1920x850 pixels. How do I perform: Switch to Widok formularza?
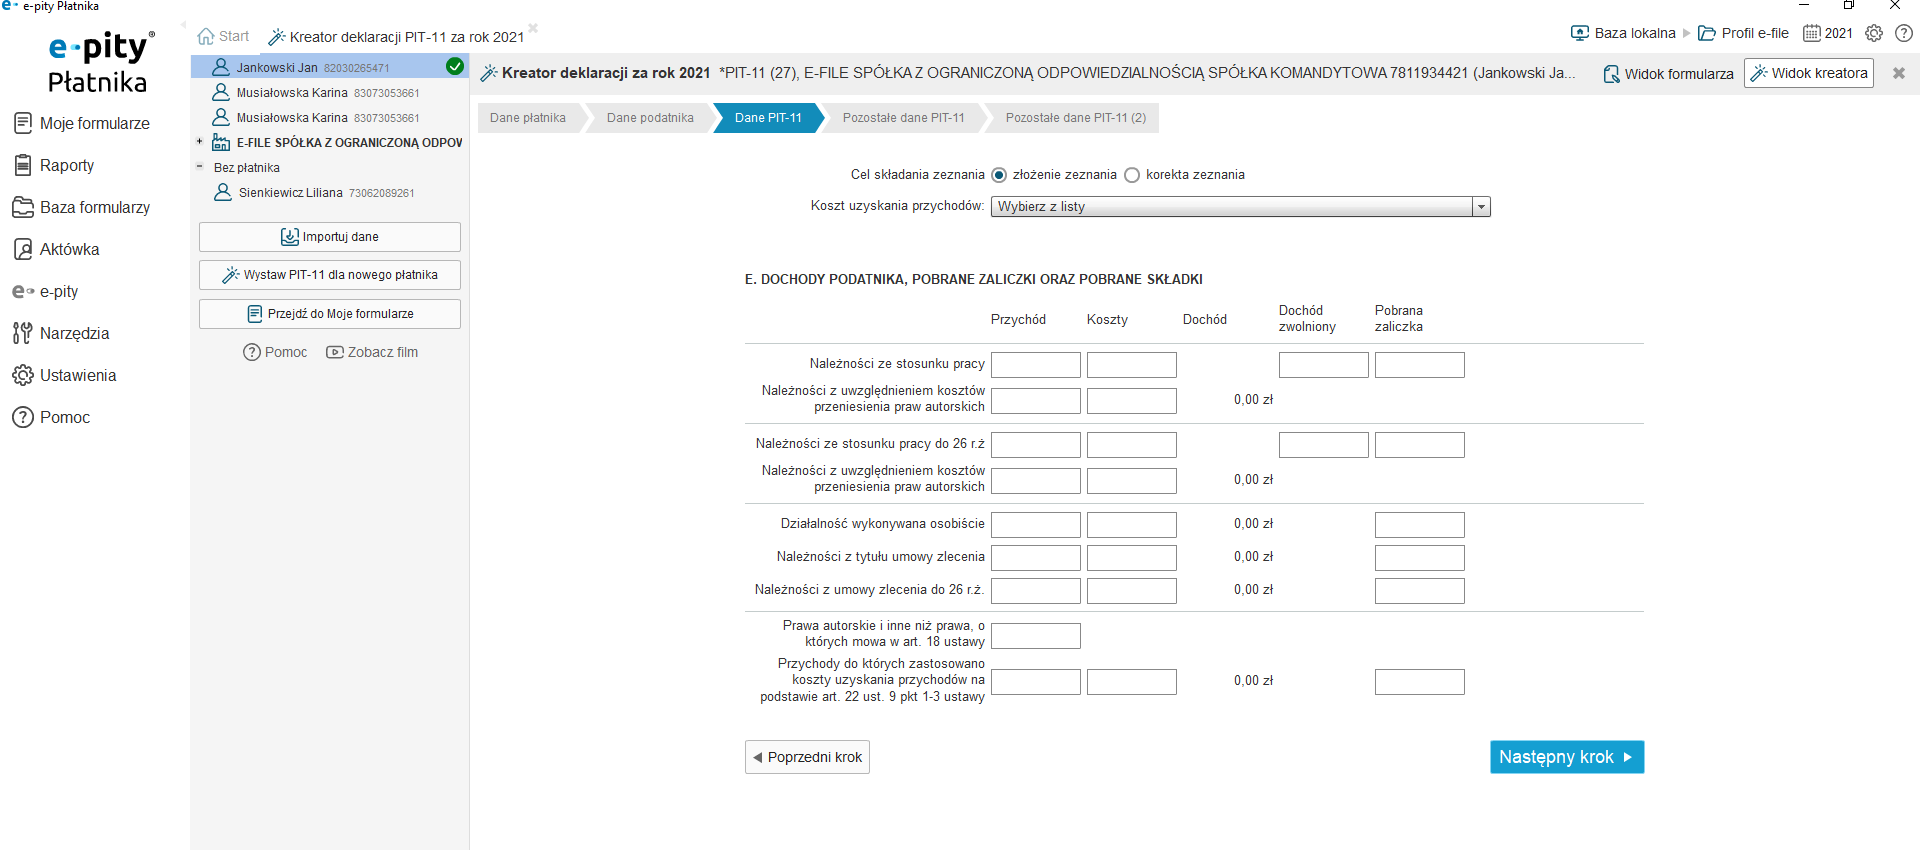click(1668, 74)
